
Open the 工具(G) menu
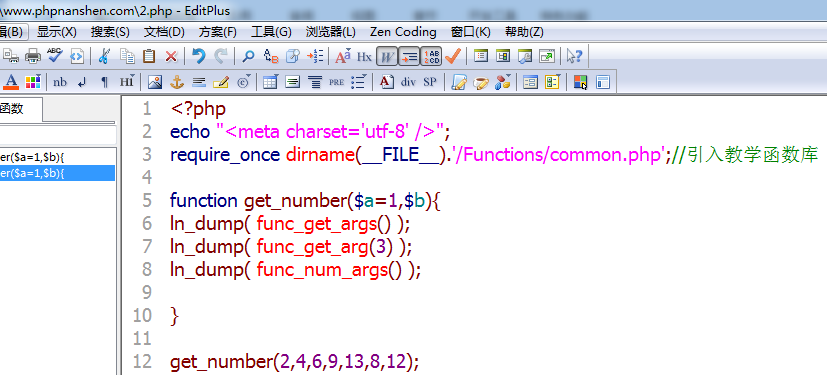(x=271, y=32)
